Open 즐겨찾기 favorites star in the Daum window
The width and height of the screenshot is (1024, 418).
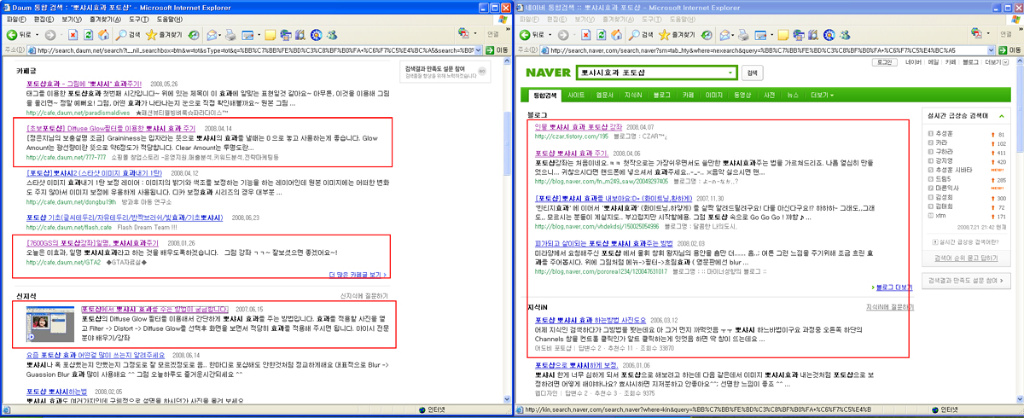(163, 35)
